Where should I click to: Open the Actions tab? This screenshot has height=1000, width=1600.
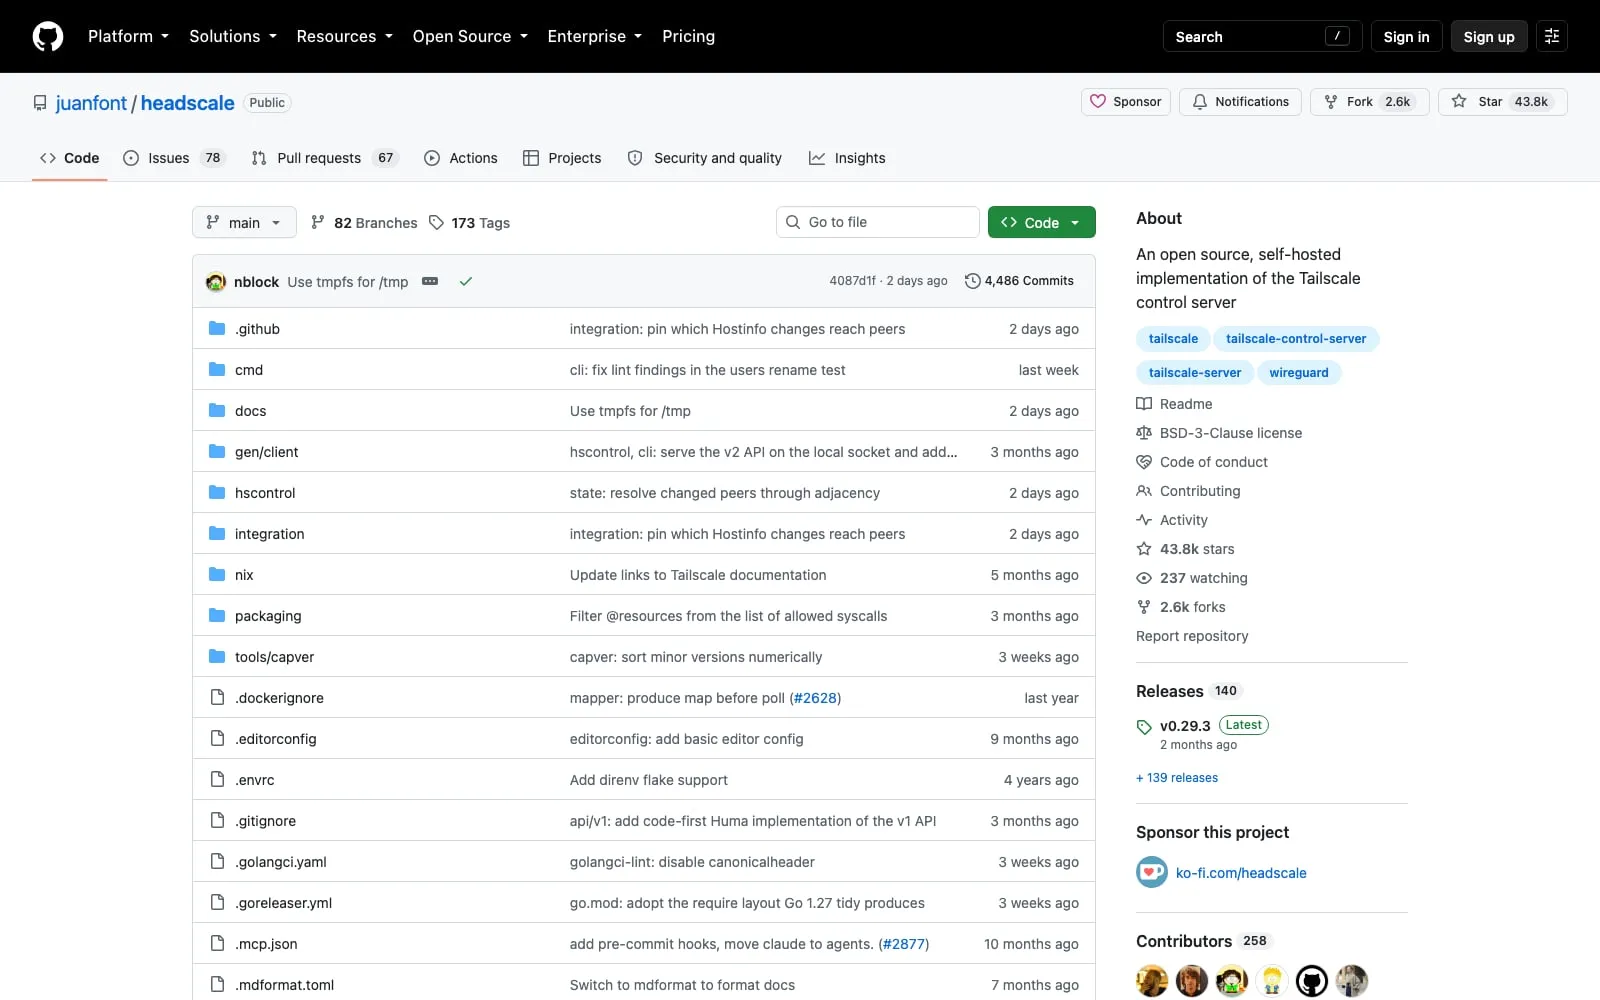tap(460, 158)
